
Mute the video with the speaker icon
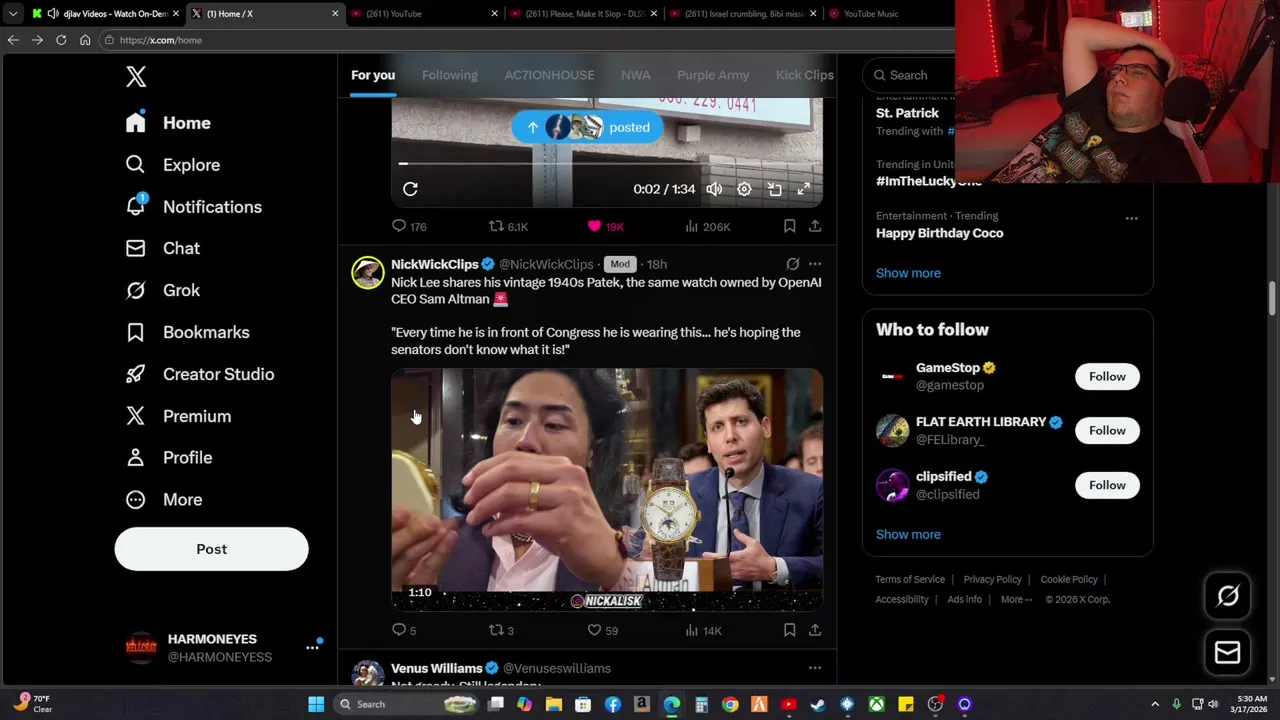pyautogui.click(x=714, y=189)
